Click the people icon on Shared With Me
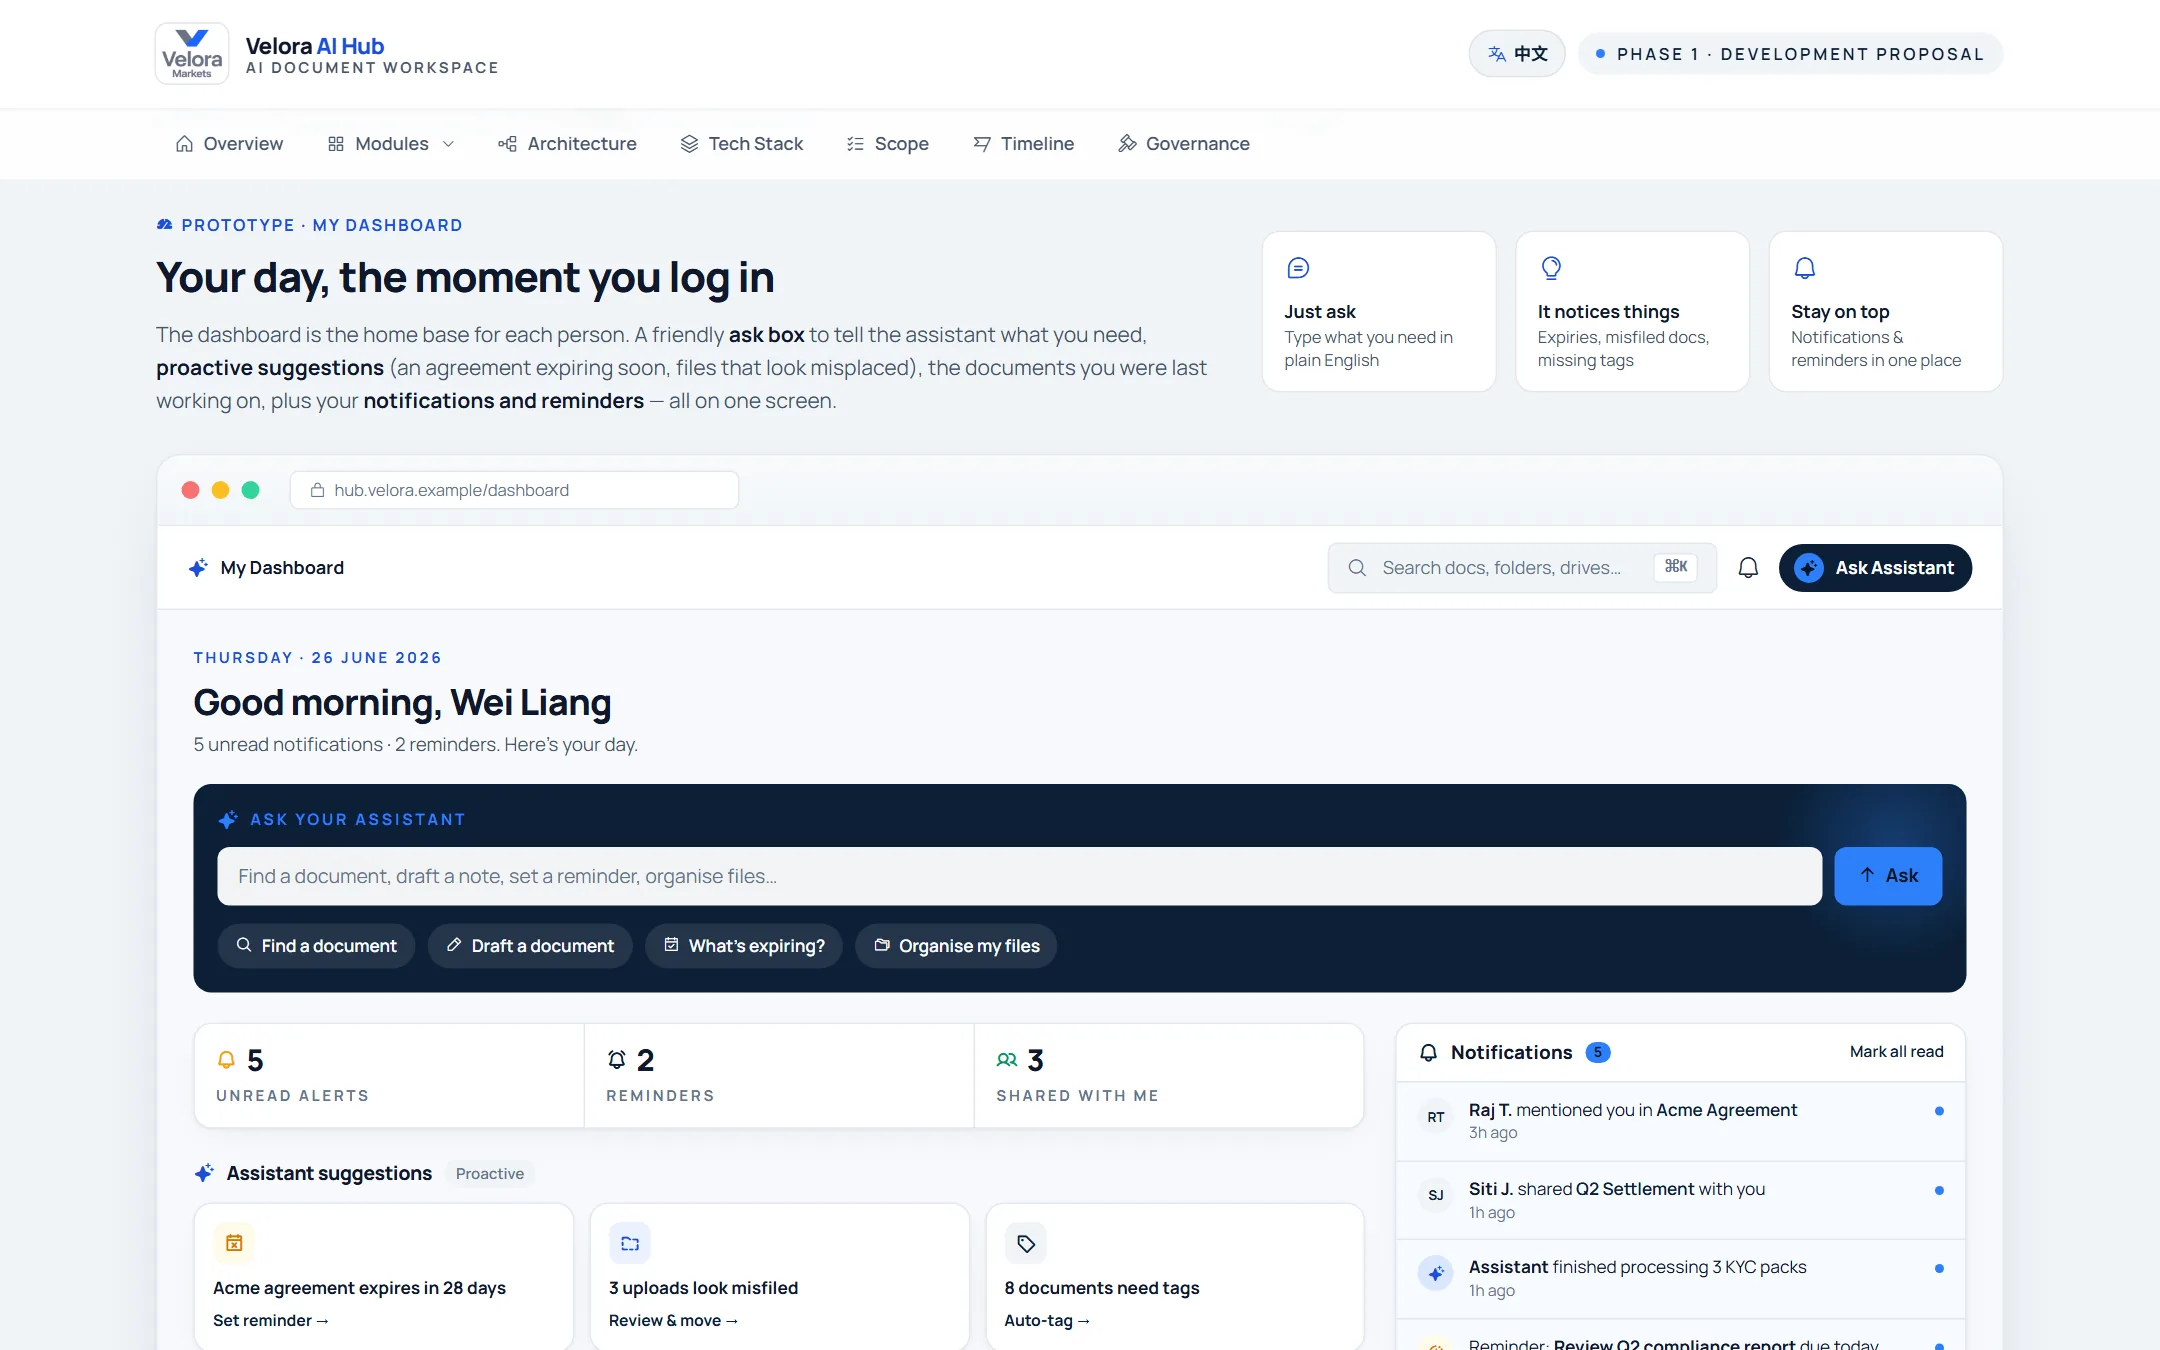2160x1350 pixels. (1007, 1060)
